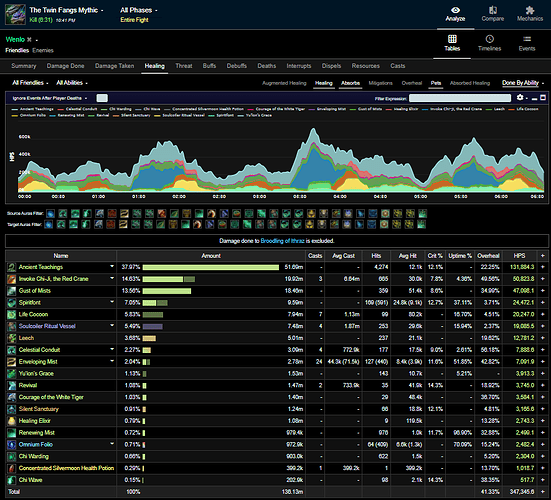Click Ancient Teachings ability icon
This screenshot has width=551, height=500.
coord(12,267)
